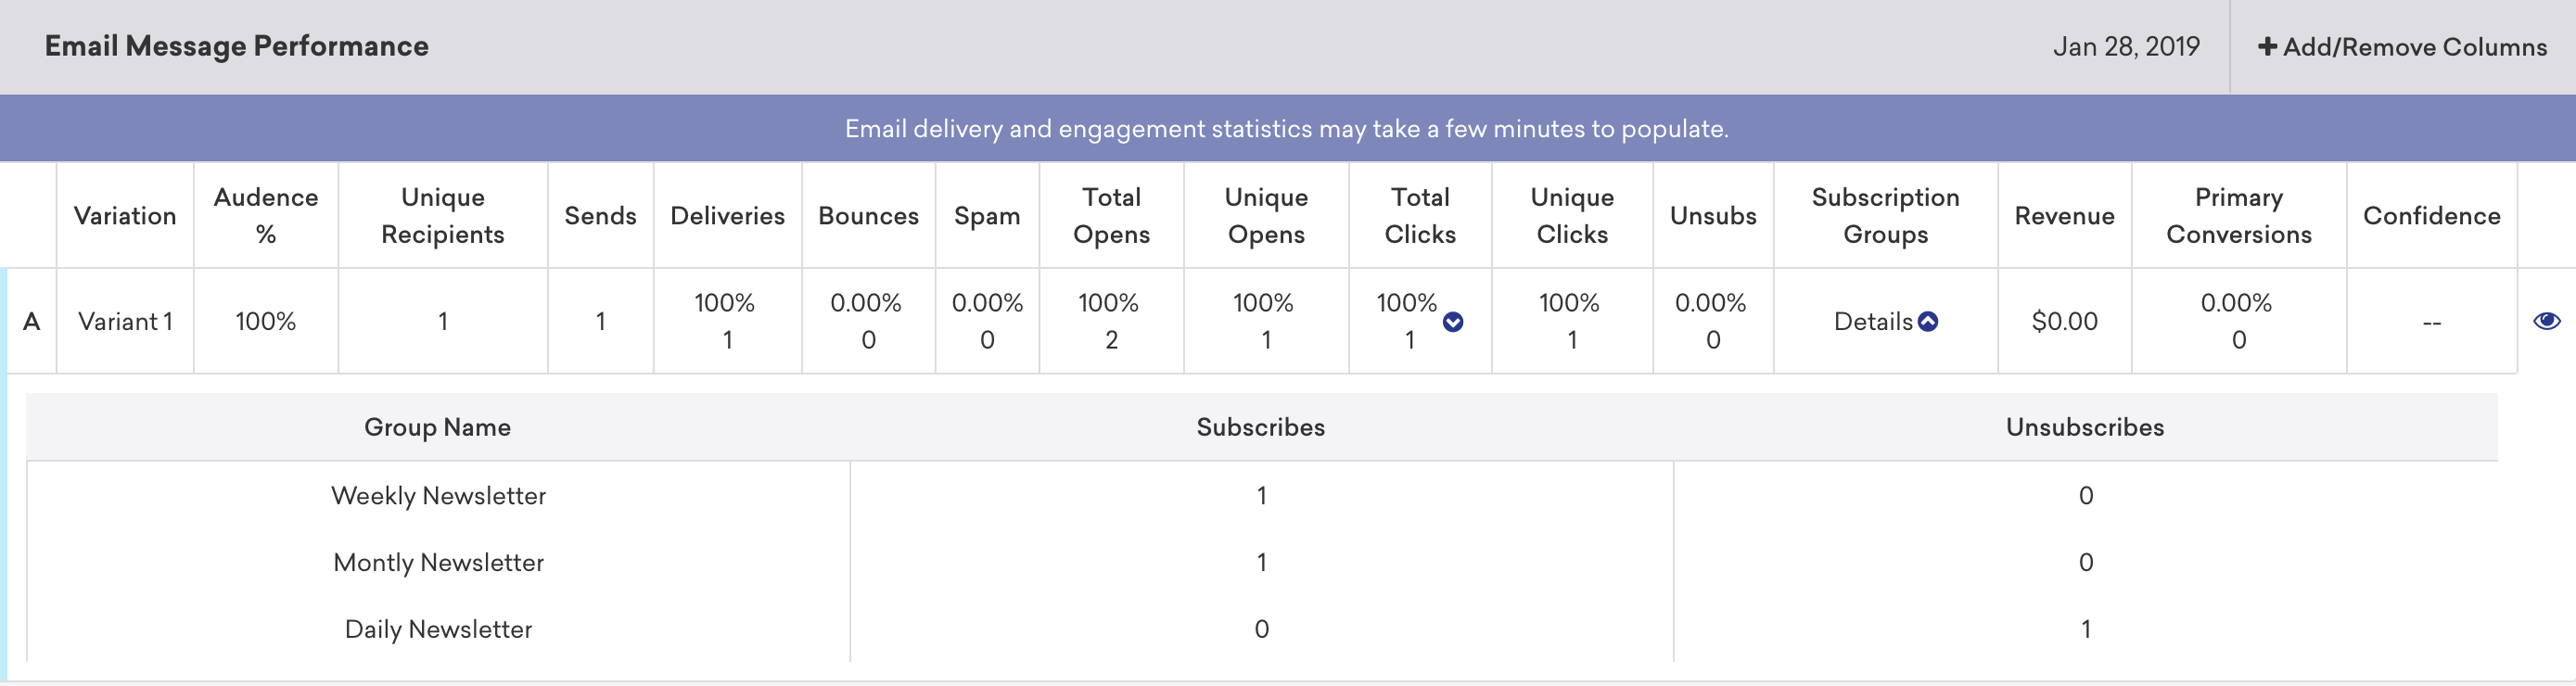This screenshot has width=2576, height=686.
Task: Select the Daily Newsletter group row
Action: 438,630
